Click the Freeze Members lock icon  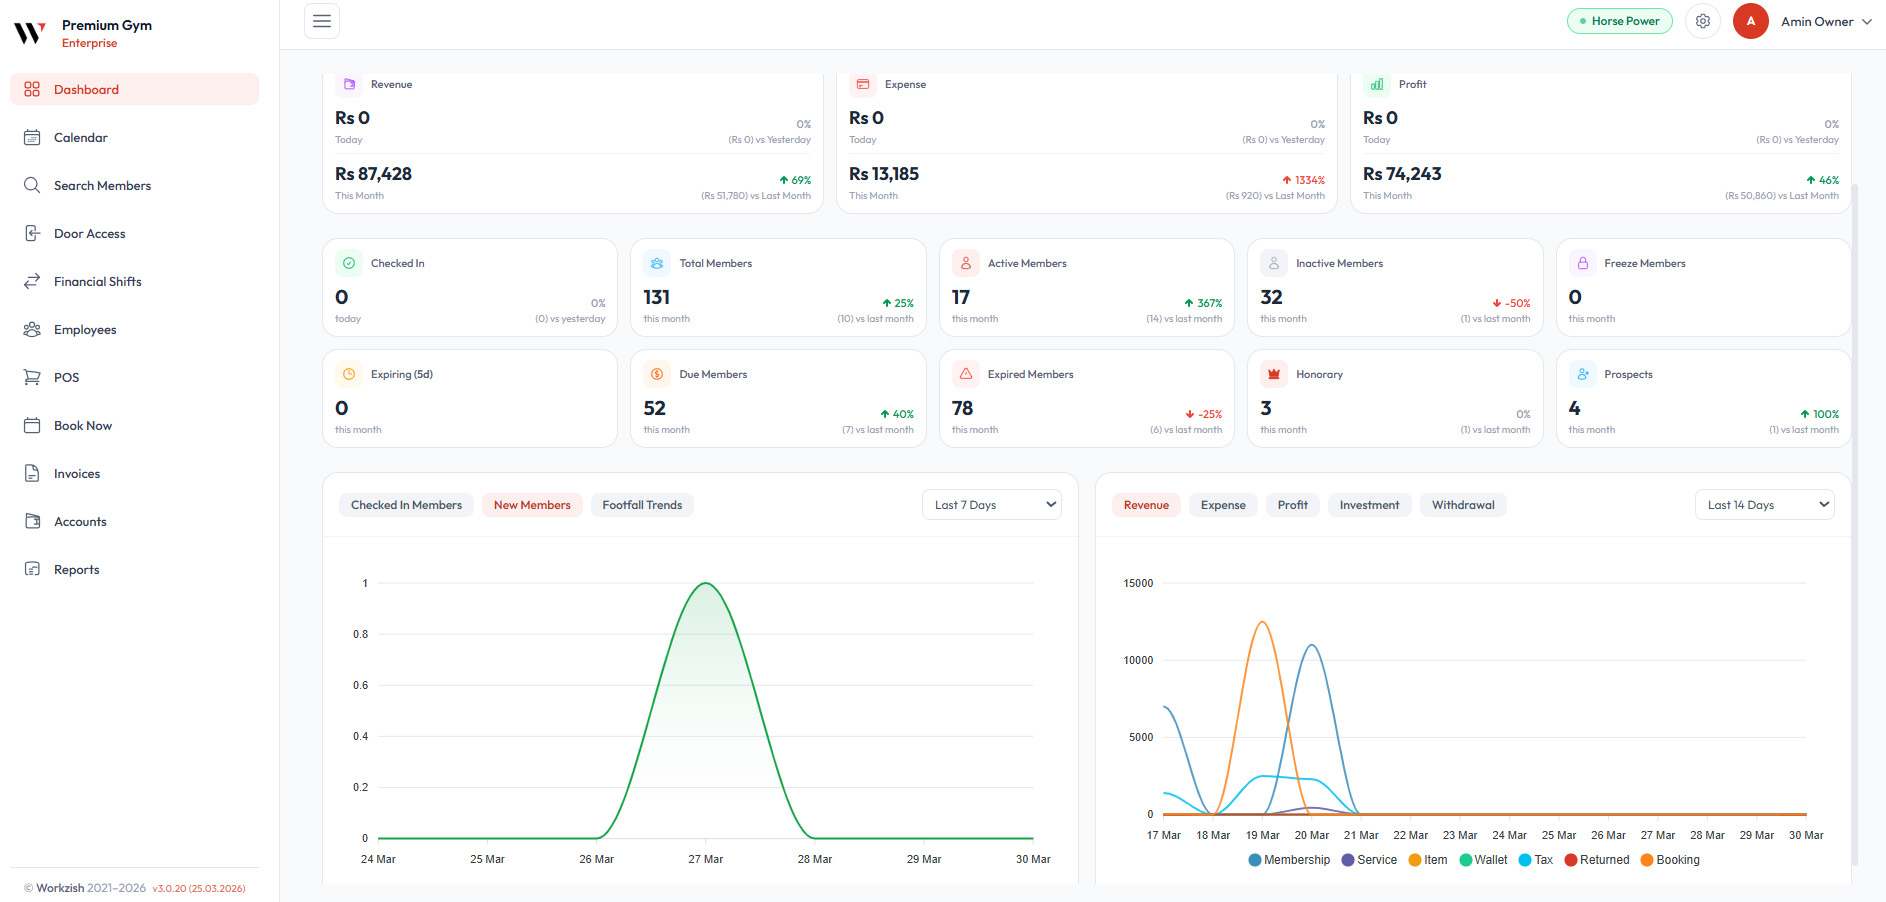point(1583,263)
